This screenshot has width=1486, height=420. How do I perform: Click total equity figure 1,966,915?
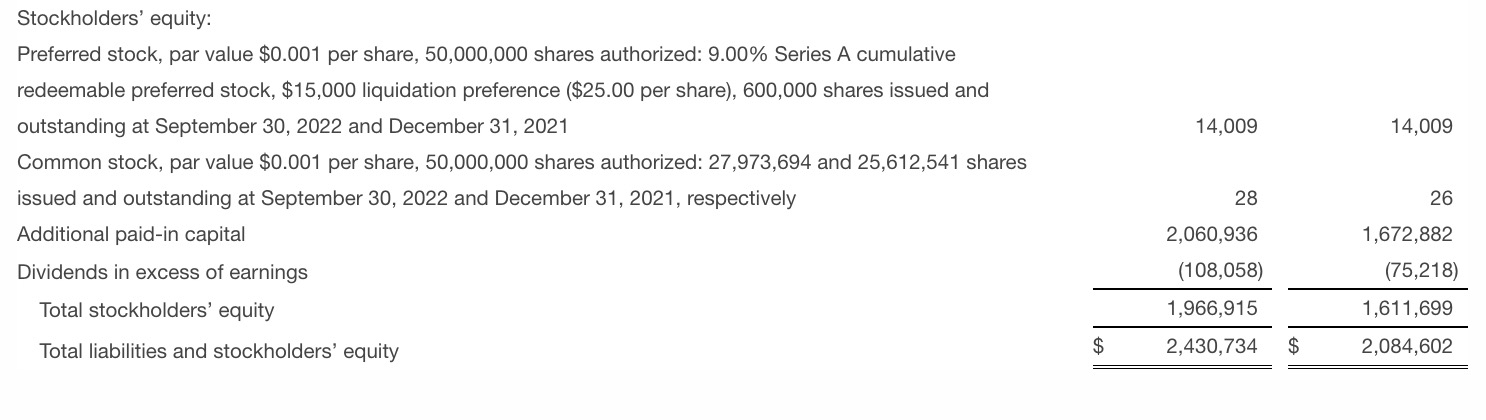click(x=1212, y=310)
